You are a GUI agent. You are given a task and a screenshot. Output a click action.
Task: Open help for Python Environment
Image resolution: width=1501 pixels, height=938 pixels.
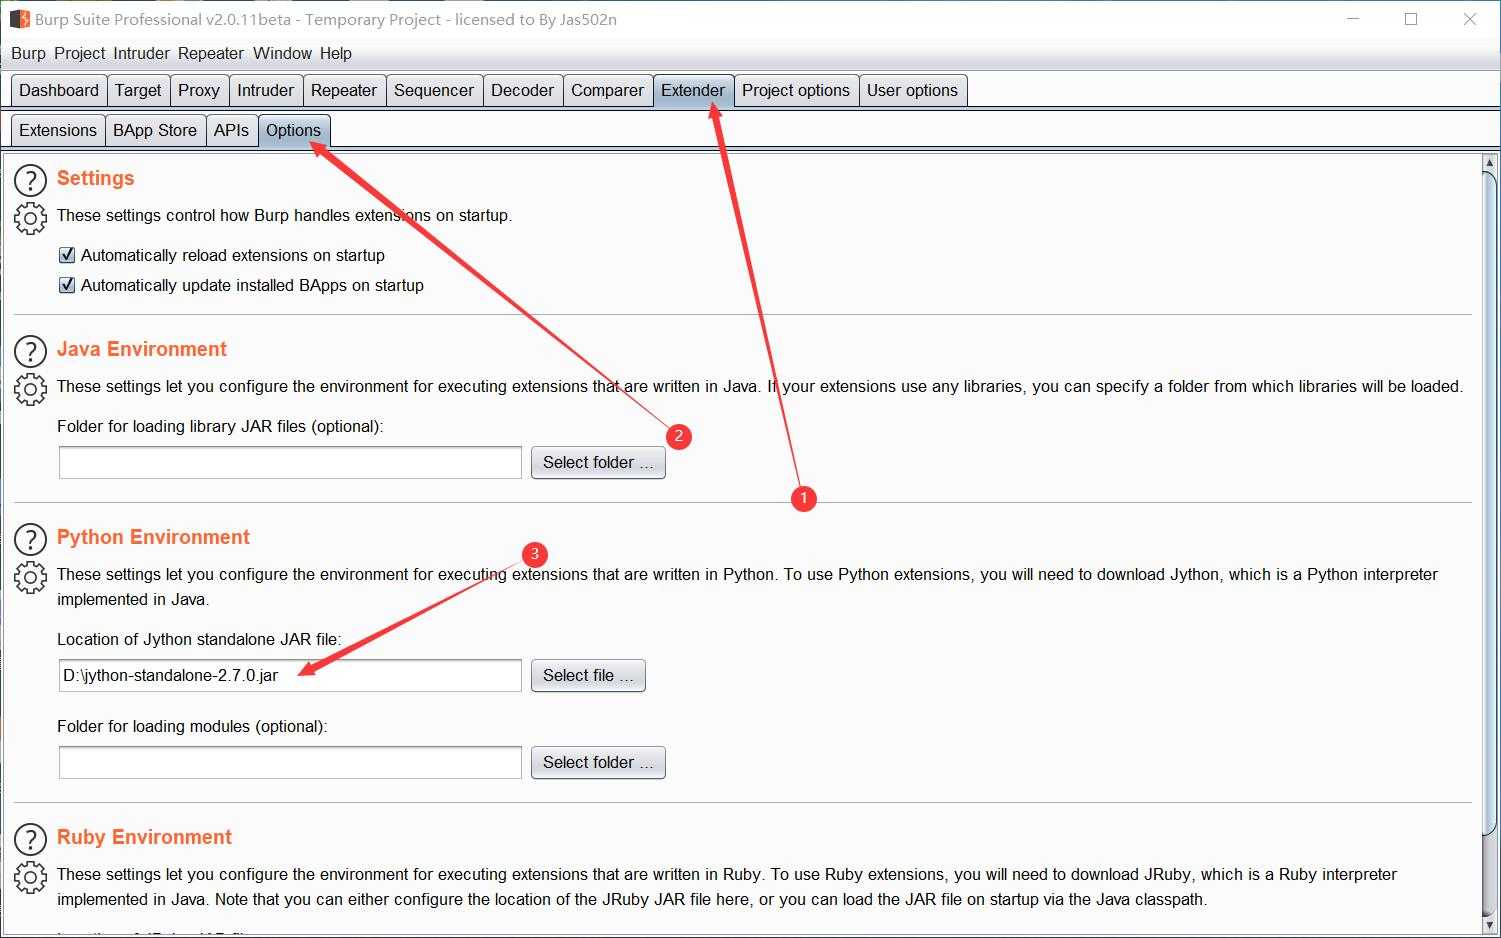click(31, 539)
